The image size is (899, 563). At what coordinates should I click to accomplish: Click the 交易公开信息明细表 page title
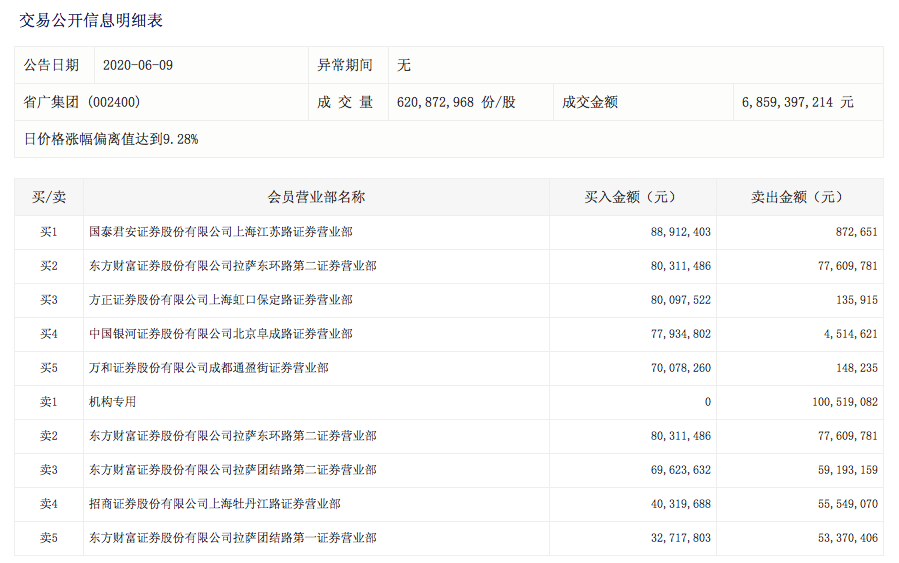click(91, 20)
